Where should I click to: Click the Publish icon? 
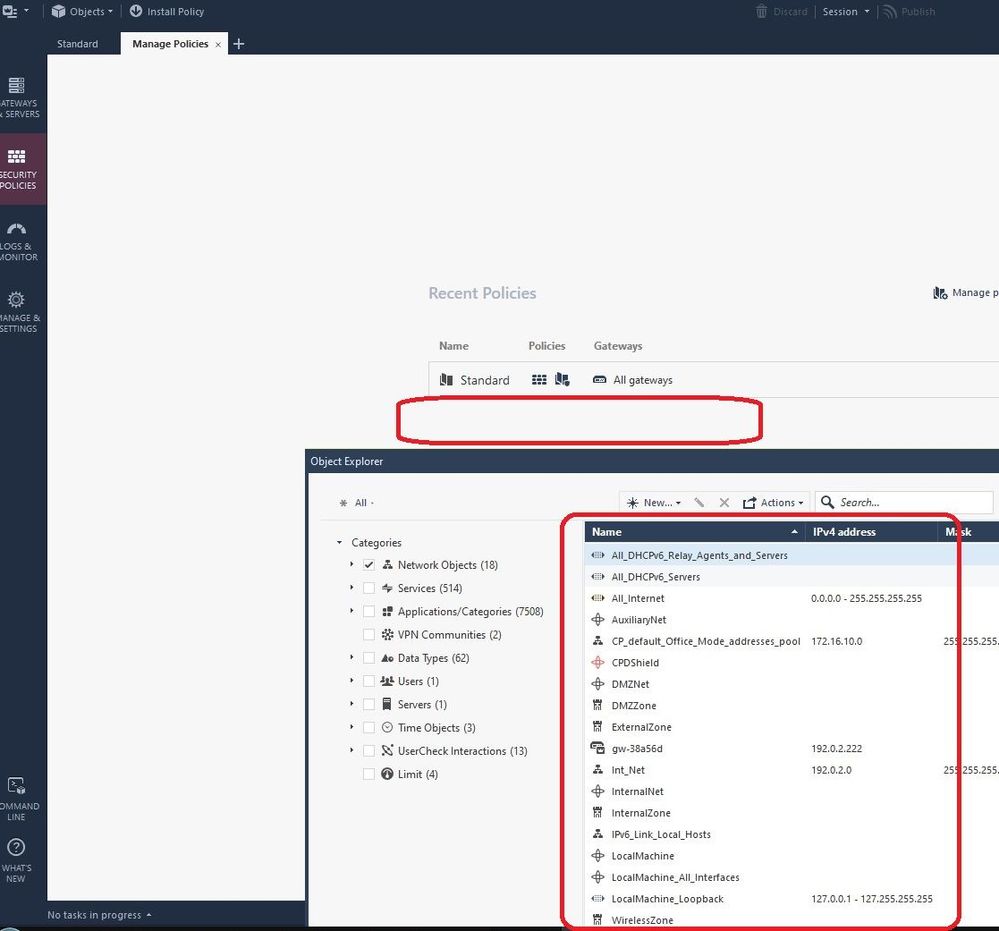890,11
